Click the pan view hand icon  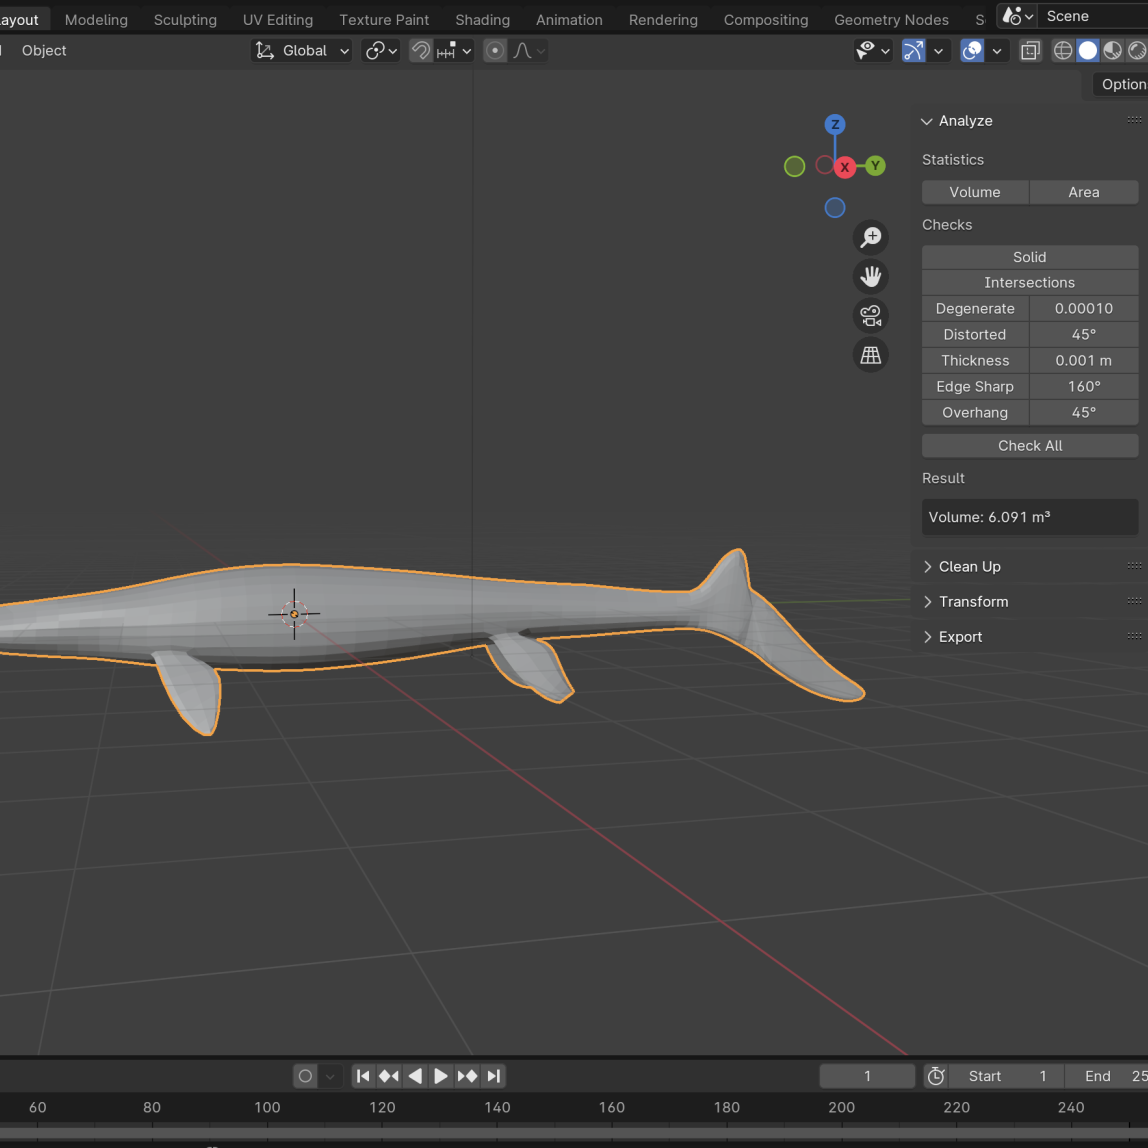pyautogui.click(x=871, y=276)
